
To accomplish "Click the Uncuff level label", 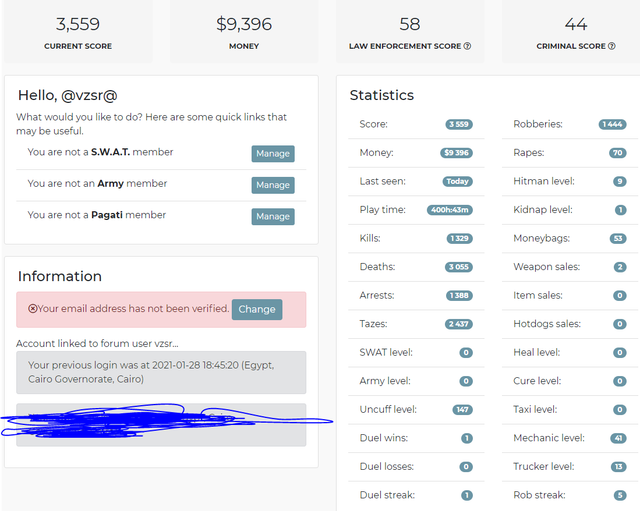I will click(388, 409).
